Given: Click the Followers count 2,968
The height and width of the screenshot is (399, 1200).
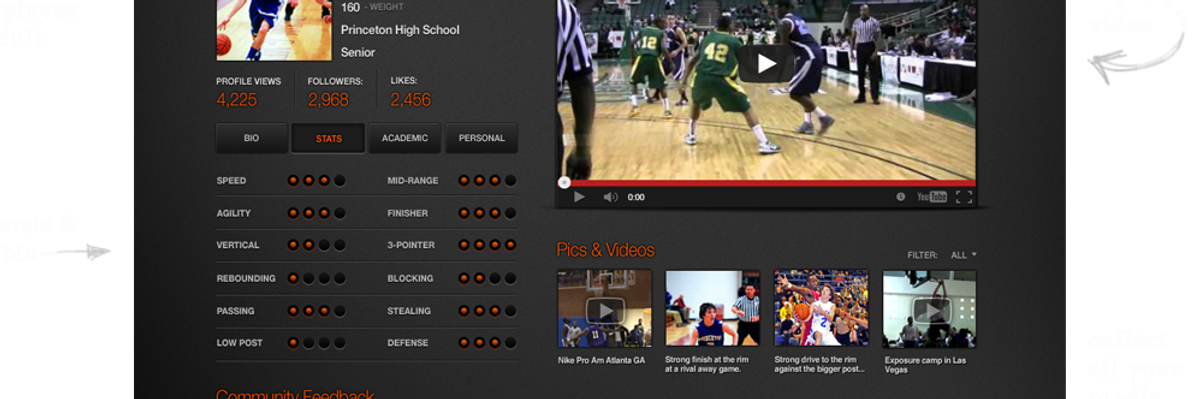Looking at the screenshot, I should (x=328, y=100).
